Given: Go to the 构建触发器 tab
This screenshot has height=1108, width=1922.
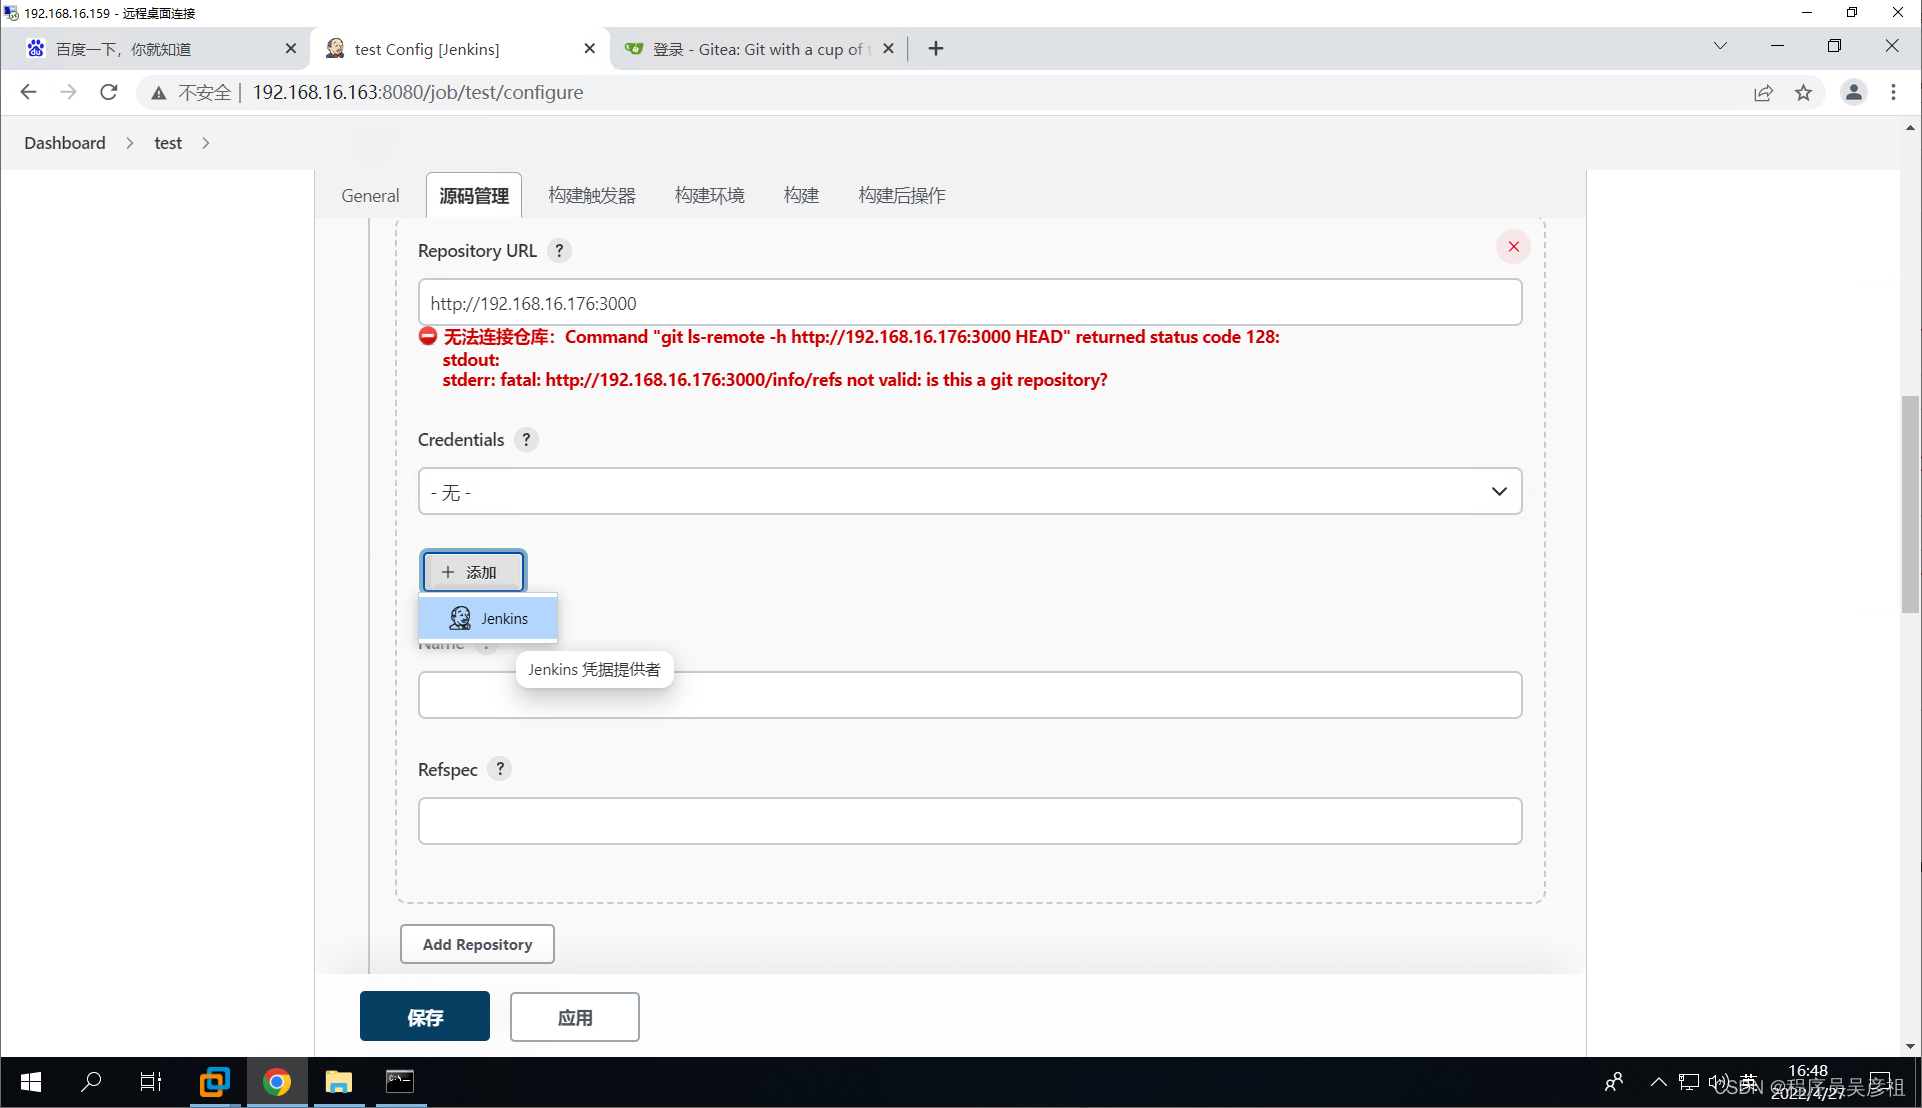Looking at the screenshot, I should [592, 196].
